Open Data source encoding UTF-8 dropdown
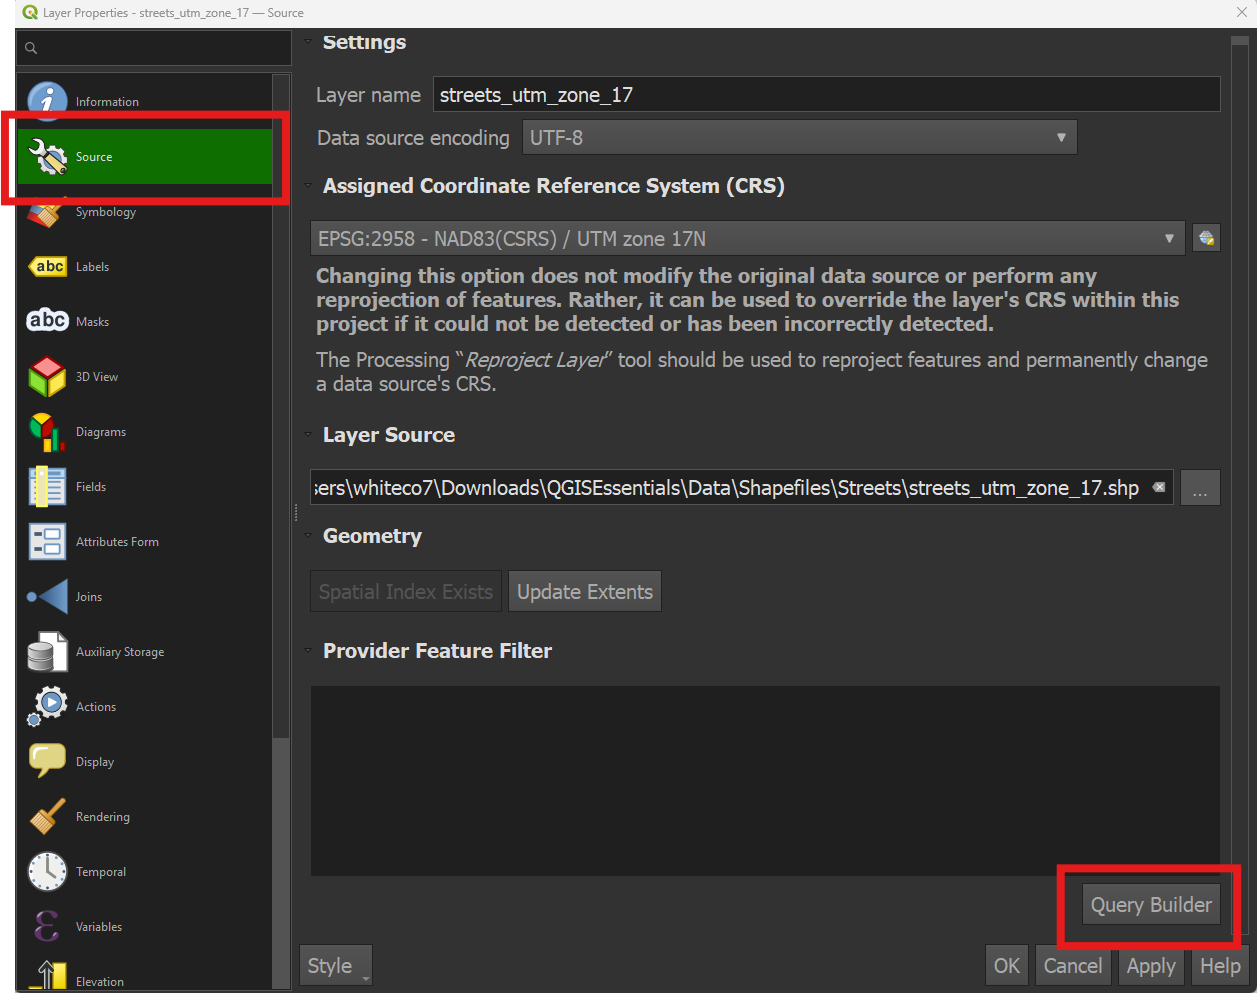The height and width of the screenshot is (993, 1257). [x=799, y=138]
